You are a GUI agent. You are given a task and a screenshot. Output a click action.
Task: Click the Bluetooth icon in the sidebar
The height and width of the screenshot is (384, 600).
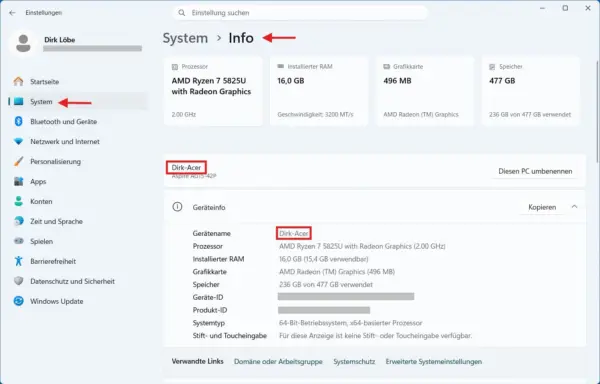click(x=18, y=121)
